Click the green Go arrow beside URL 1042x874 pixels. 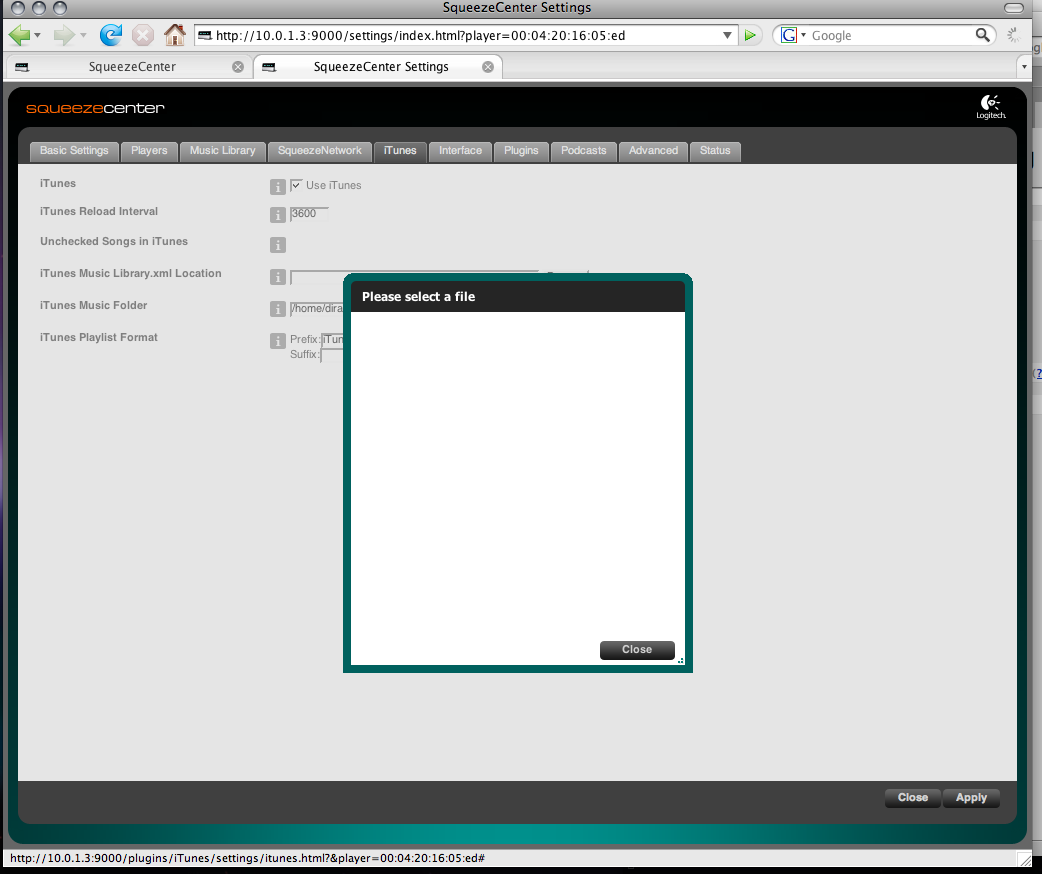pos(751,36)
